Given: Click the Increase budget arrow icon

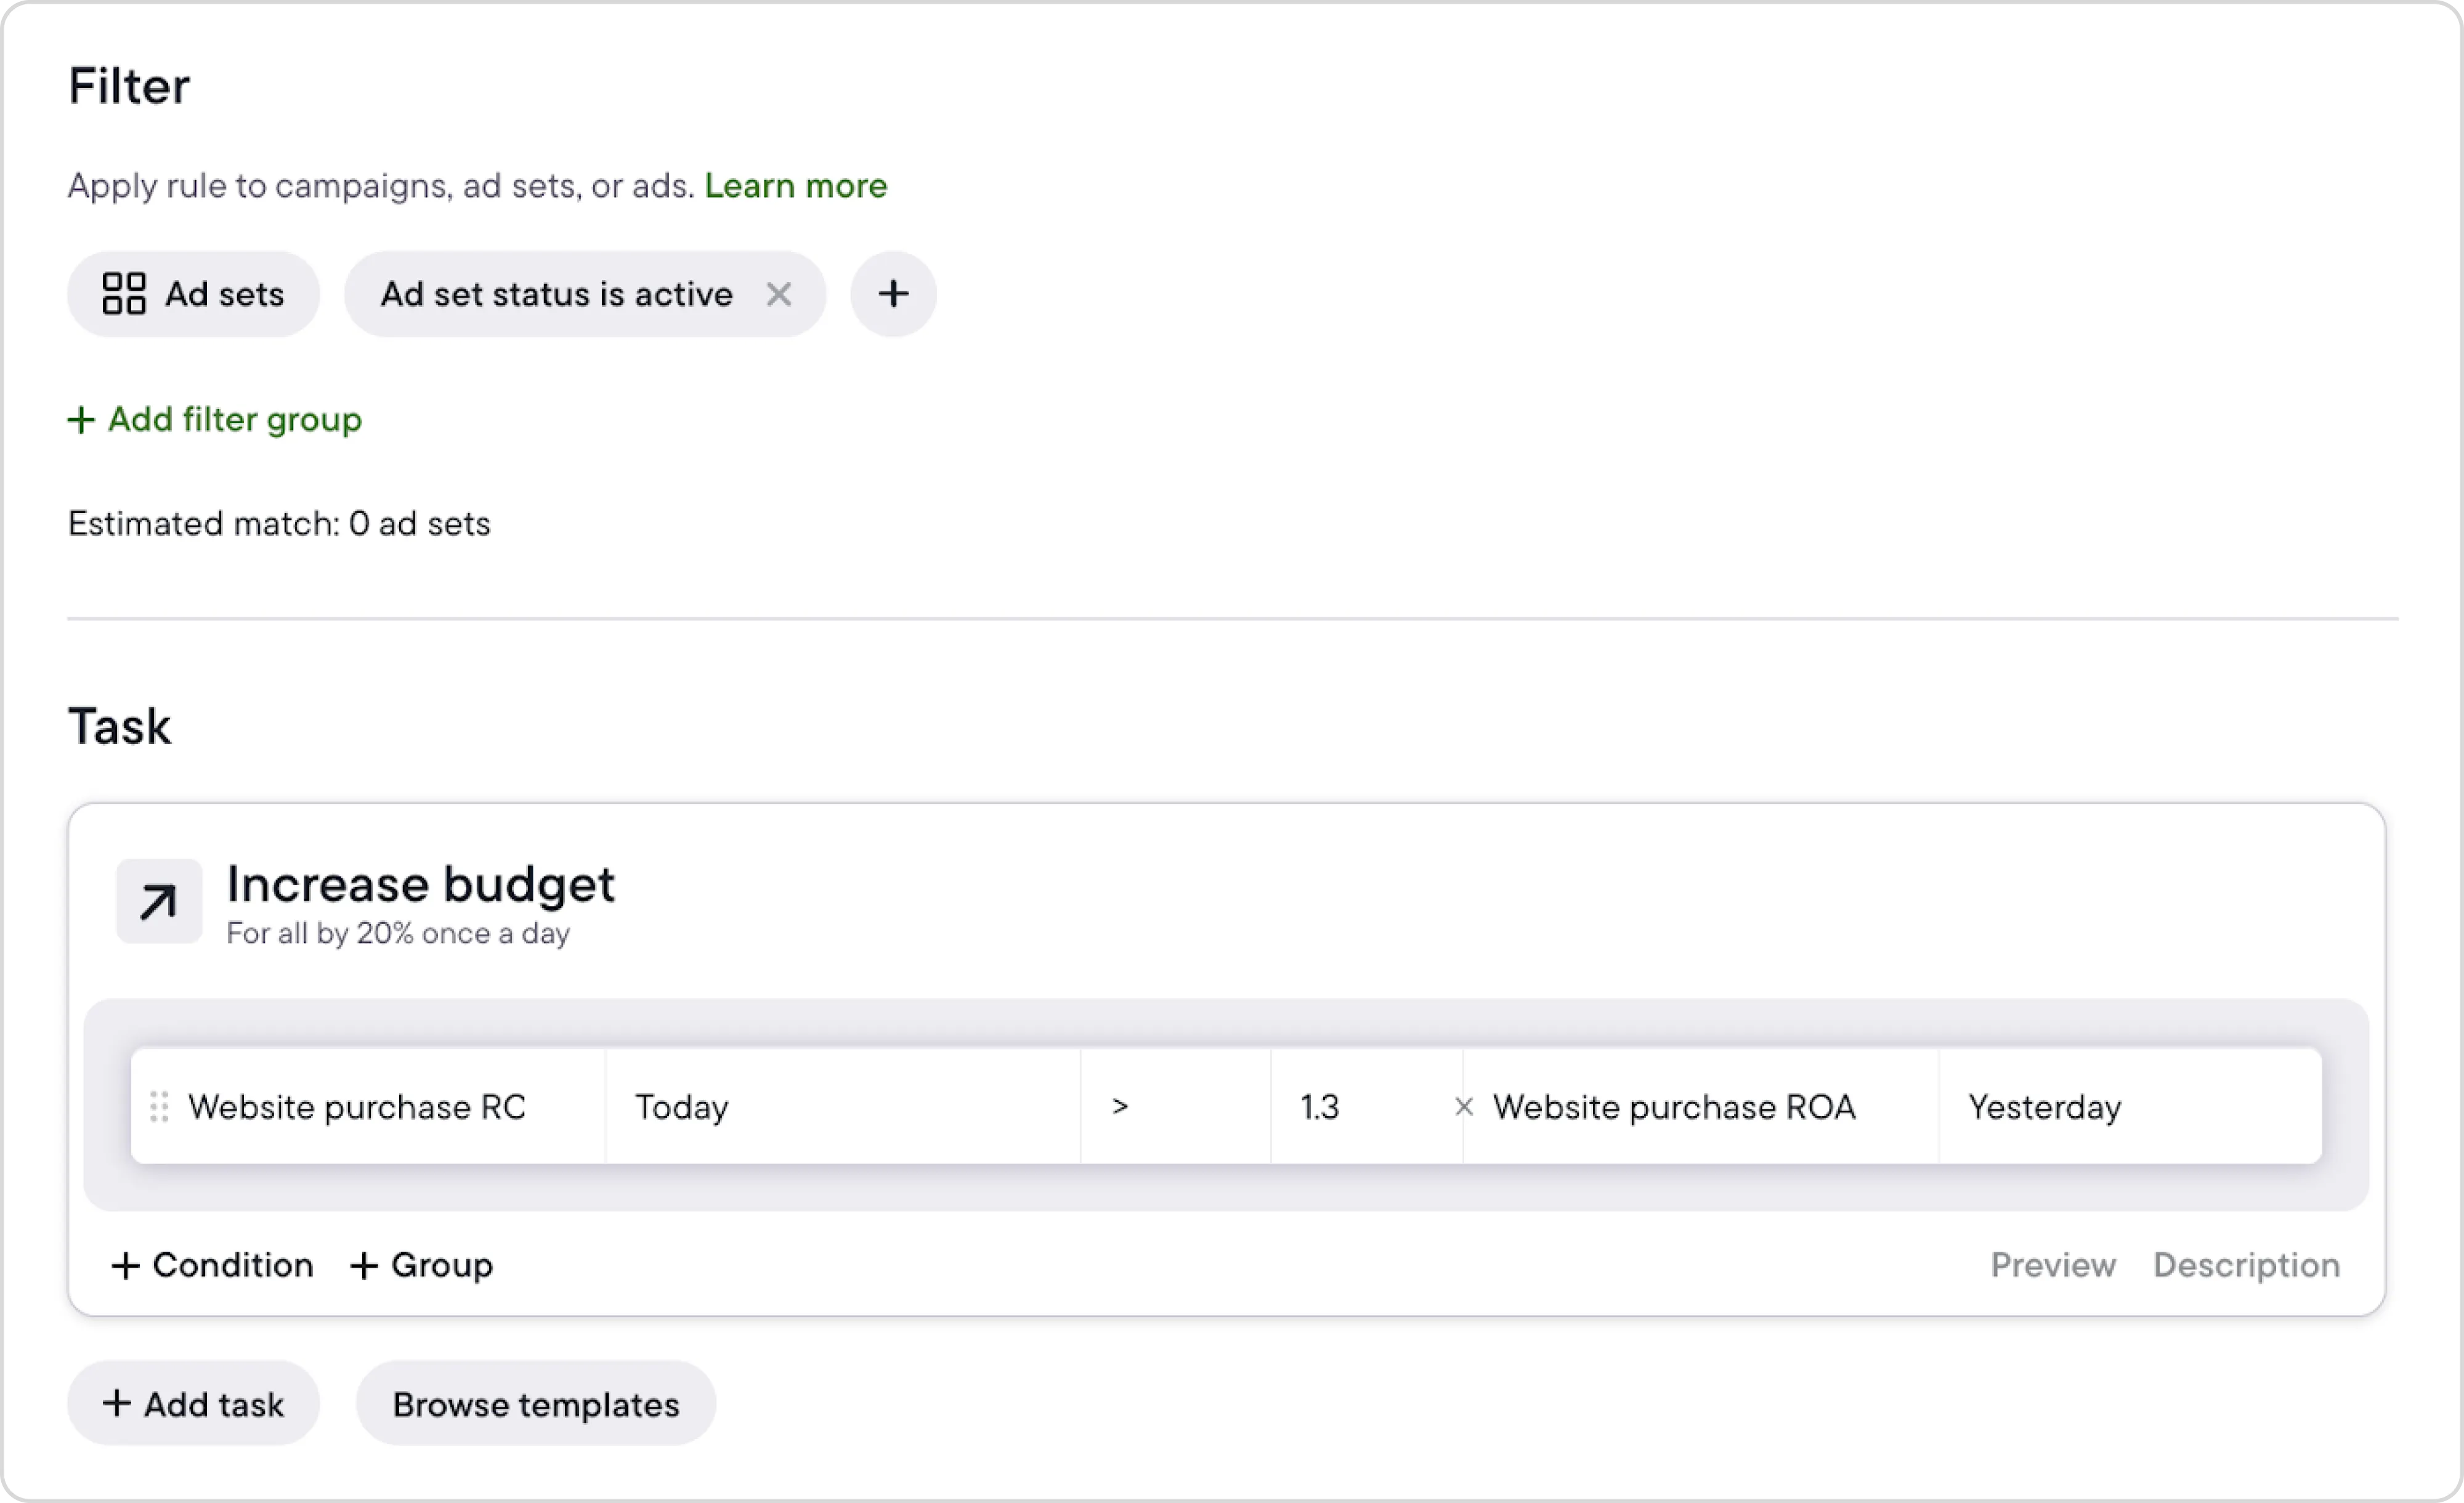Looking at the screenshot, I should pyautogui.click(x=158, y=902).
